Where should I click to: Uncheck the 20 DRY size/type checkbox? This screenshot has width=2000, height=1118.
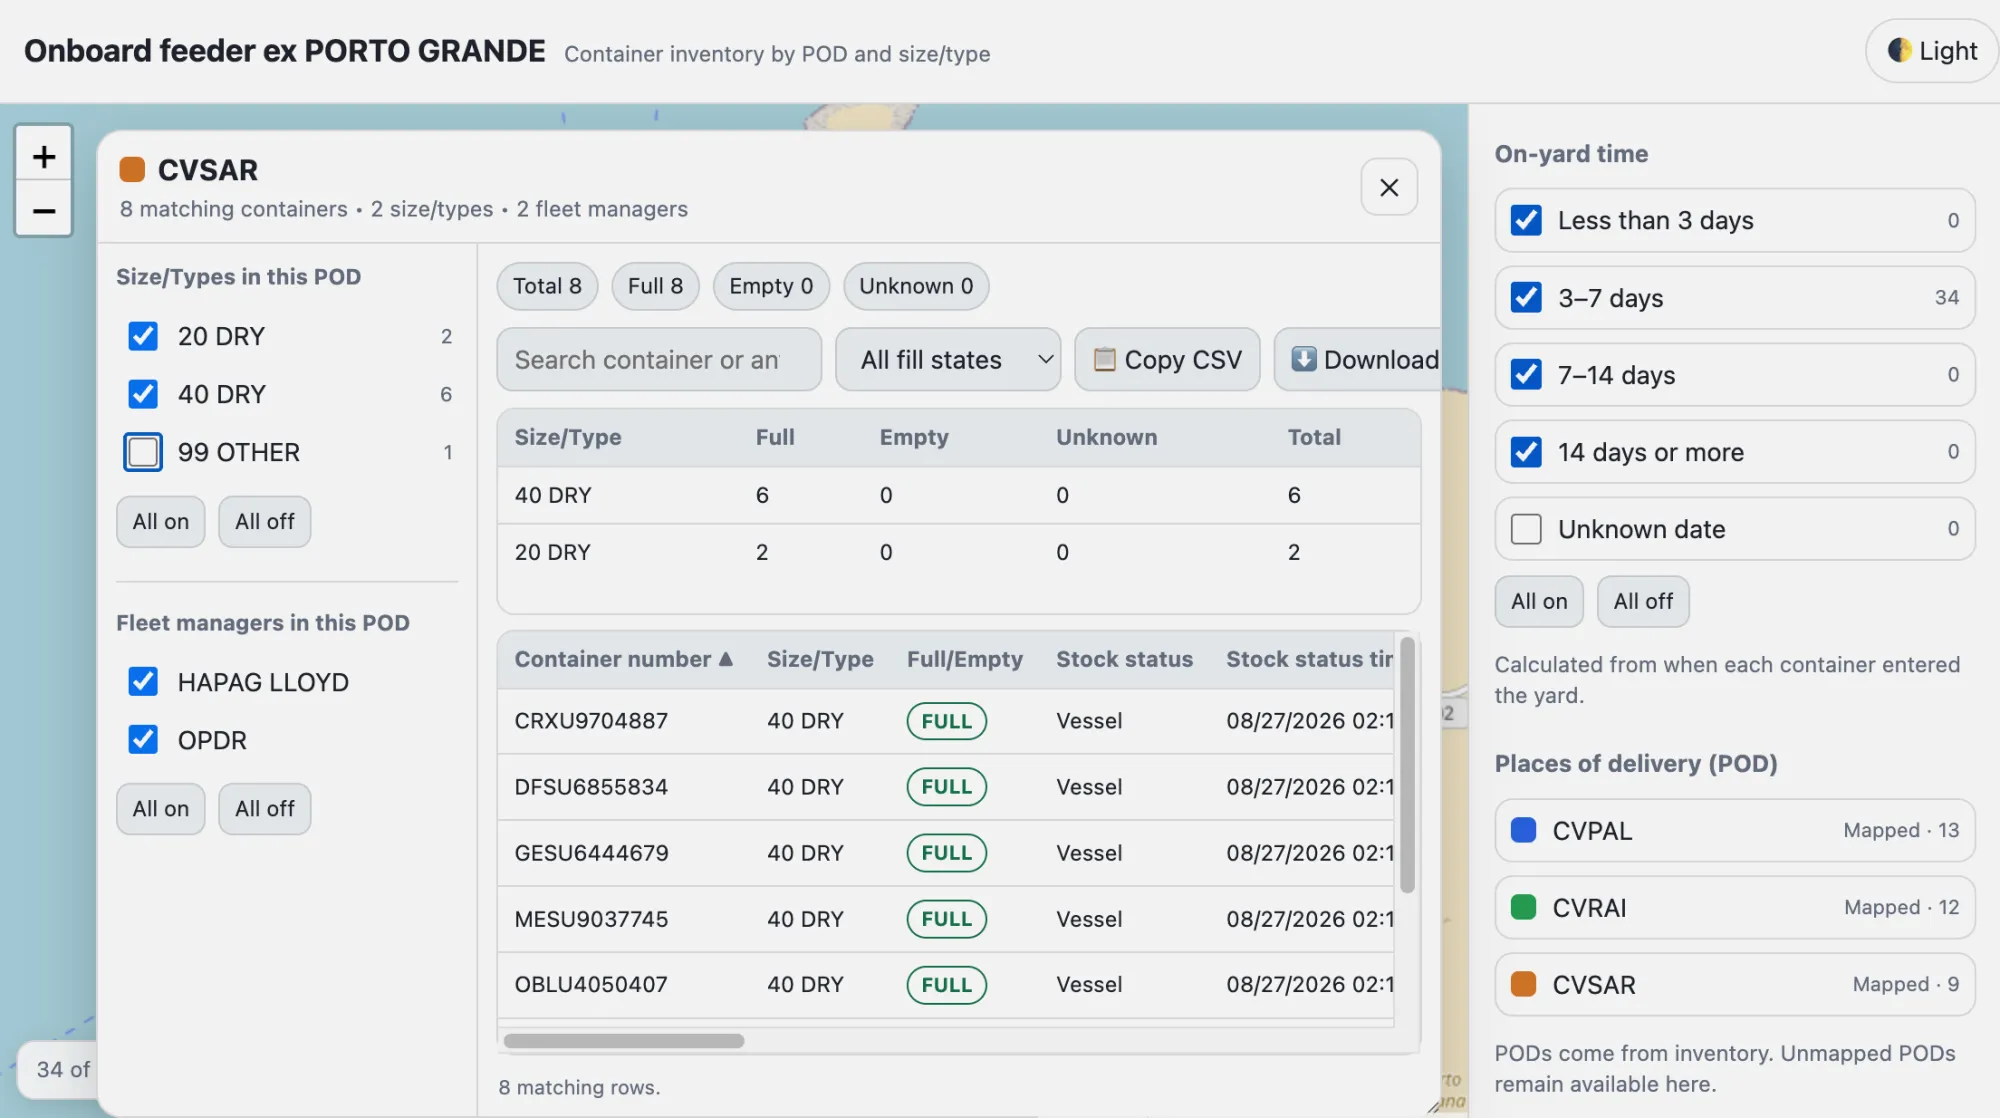(x=143, y=336)
